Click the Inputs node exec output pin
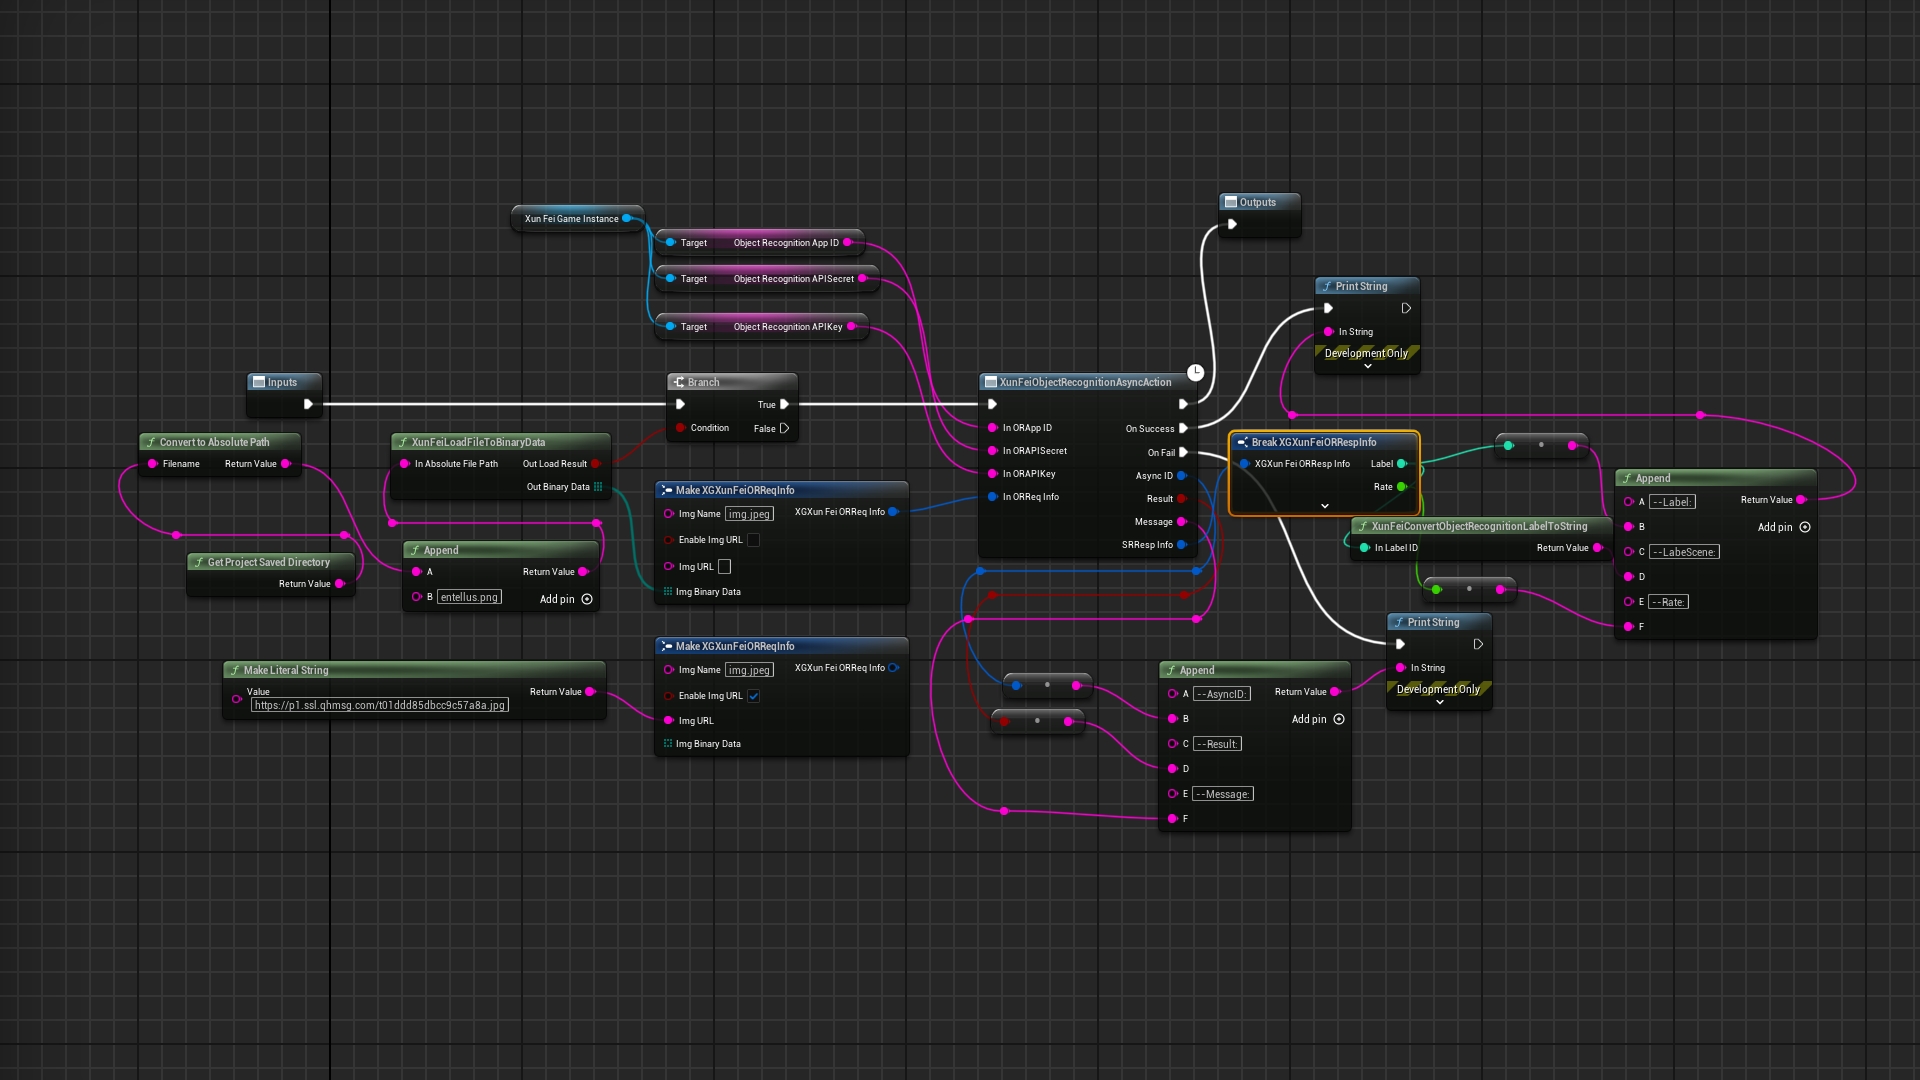The height and width of the screenshot is (1080, 1920). (x=308, y=404)
